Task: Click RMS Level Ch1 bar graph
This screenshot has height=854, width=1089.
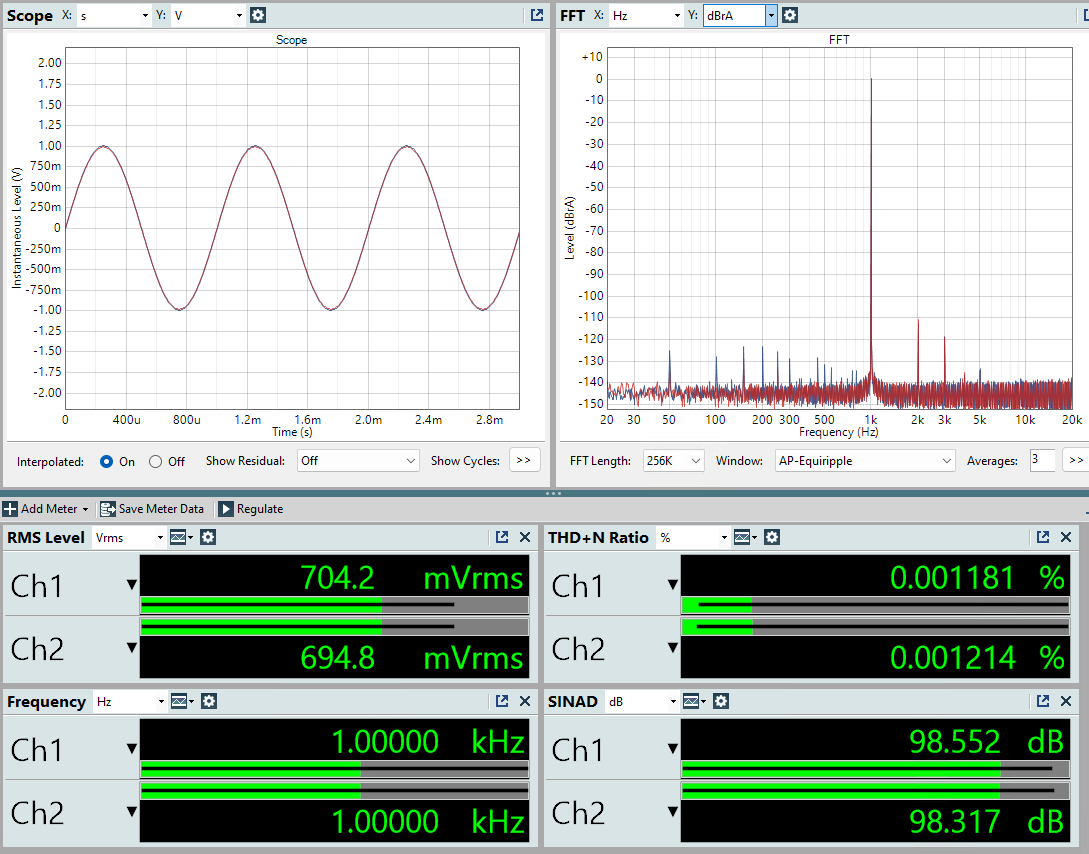Action: click(x=334, y=605)
